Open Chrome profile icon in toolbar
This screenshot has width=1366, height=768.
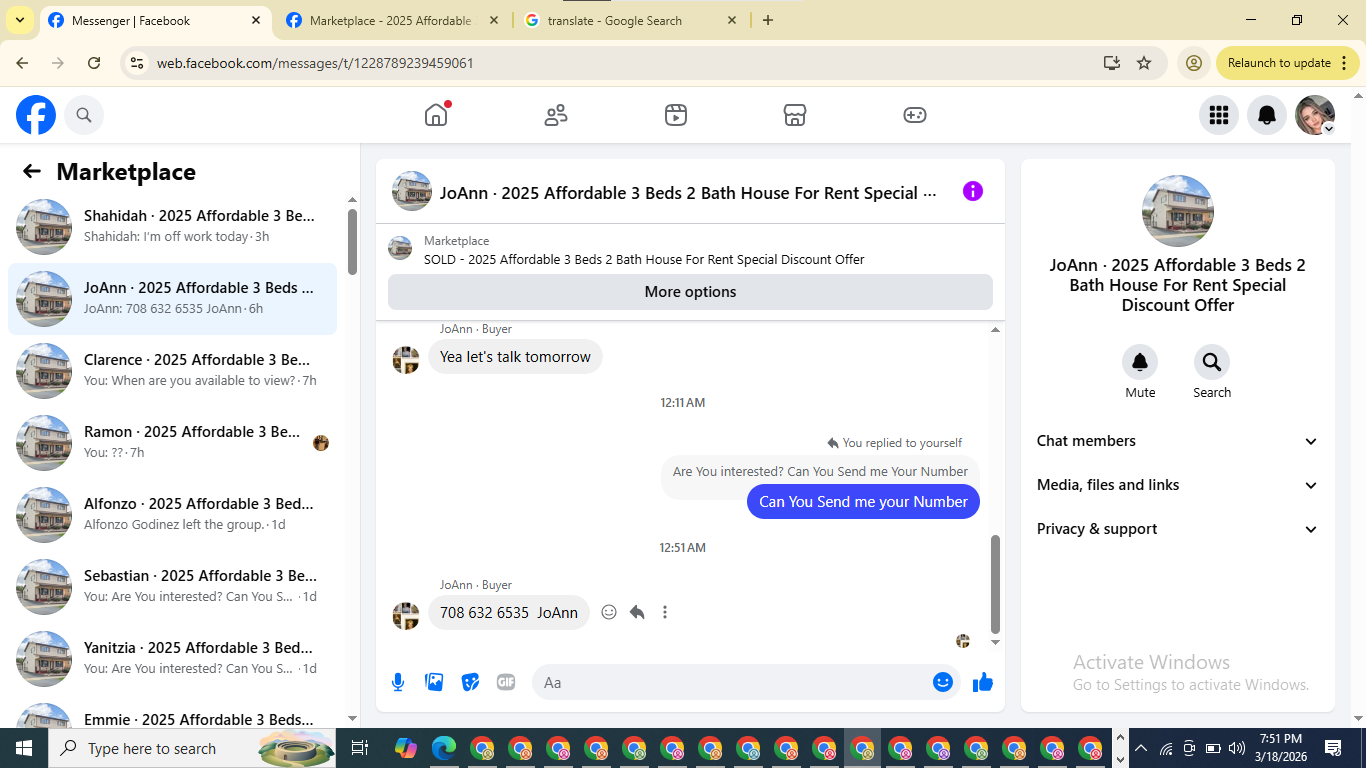coord(1193,63)
